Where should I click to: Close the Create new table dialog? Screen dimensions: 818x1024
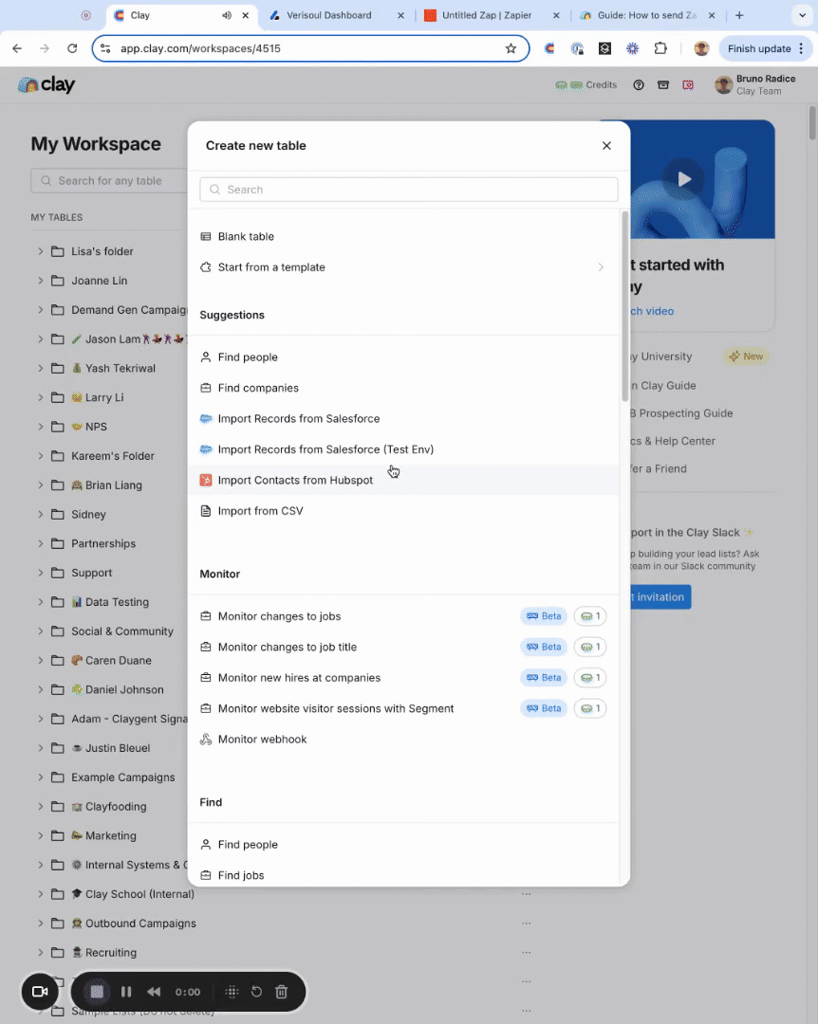(606, 146)
